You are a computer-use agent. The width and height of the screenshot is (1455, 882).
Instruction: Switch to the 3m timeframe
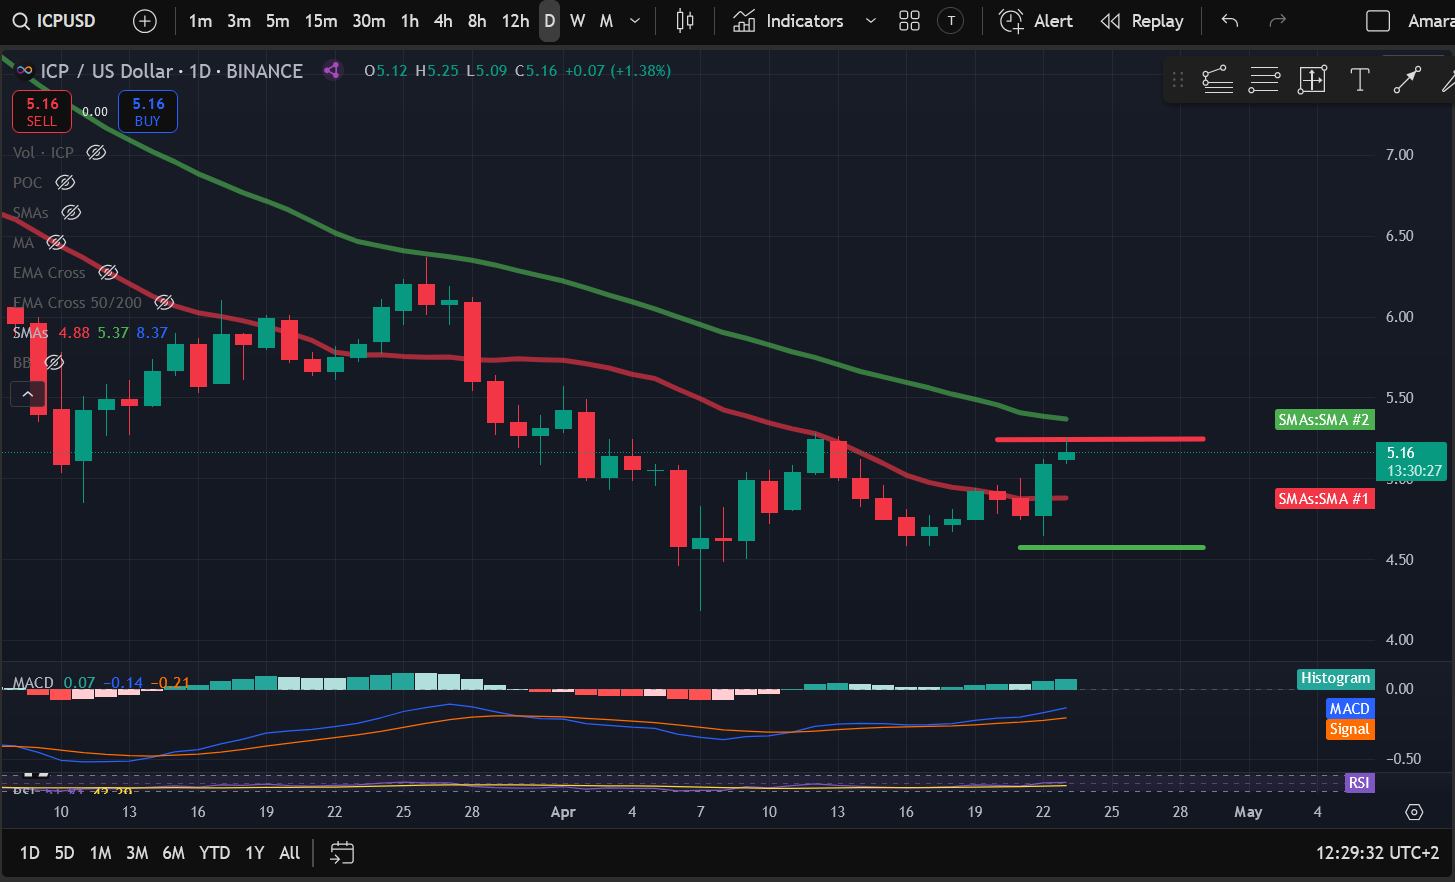click(x=239, y=21)
